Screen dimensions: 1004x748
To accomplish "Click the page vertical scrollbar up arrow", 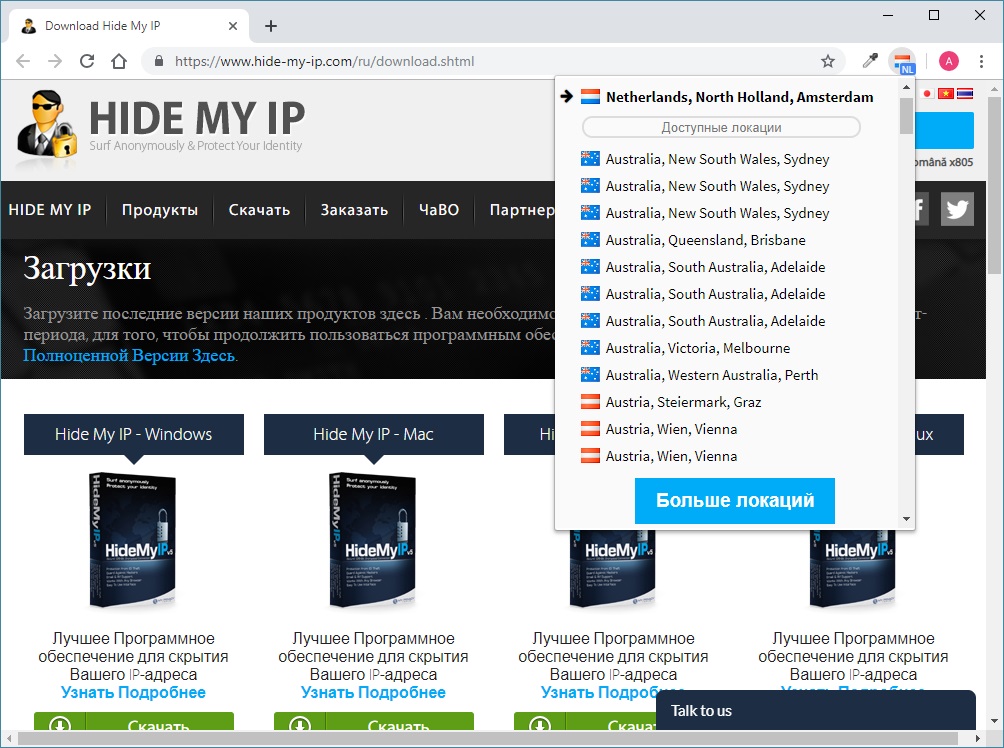I will point(994,88).
